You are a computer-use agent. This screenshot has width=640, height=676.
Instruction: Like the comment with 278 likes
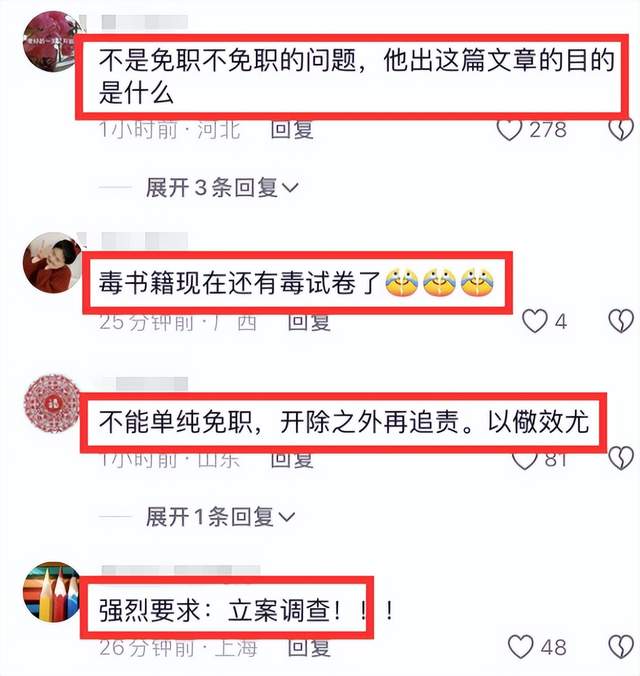click(509, 130)
